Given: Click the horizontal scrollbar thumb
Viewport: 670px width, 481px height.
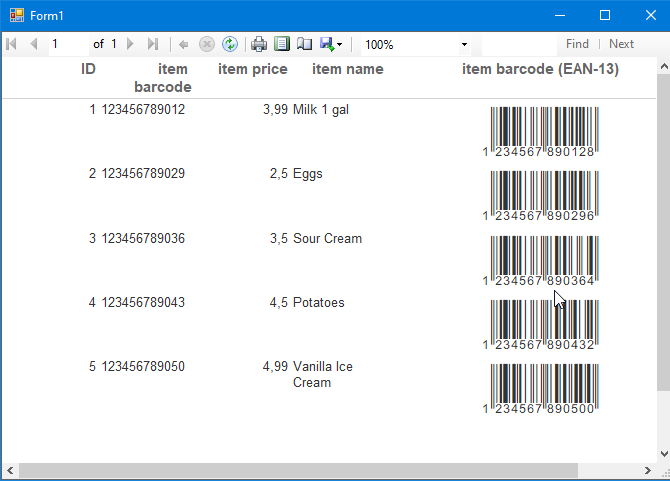Looking at the screenshot, I should pyautogui.click(x=298, y=470).
